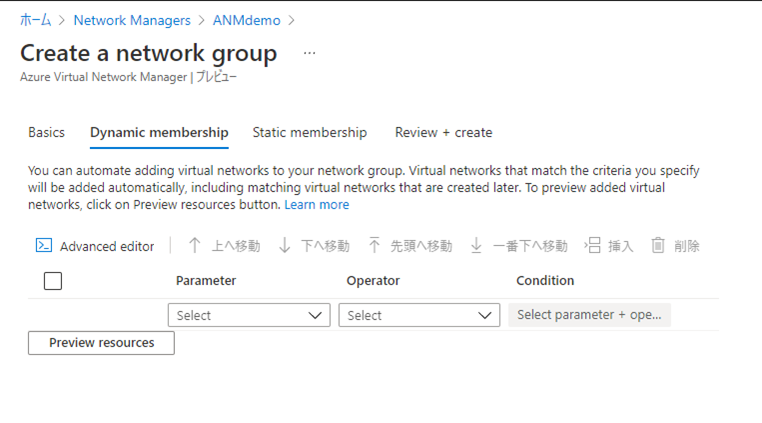Click the move down arrow icon

tap(285, 246)
